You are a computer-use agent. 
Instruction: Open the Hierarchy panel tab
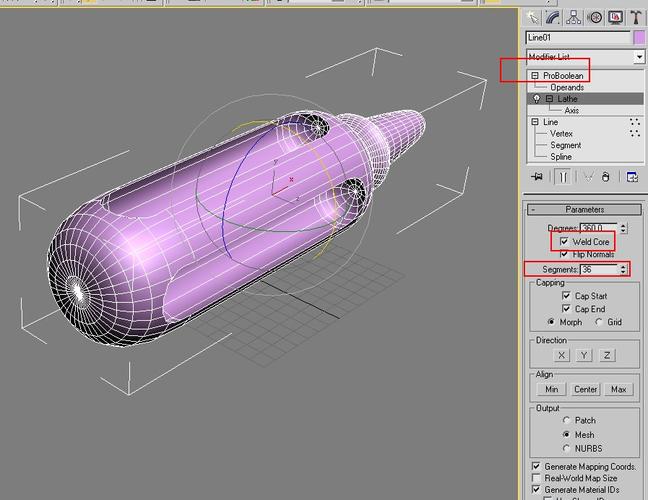pyautogui.click(x=573, y=18)
